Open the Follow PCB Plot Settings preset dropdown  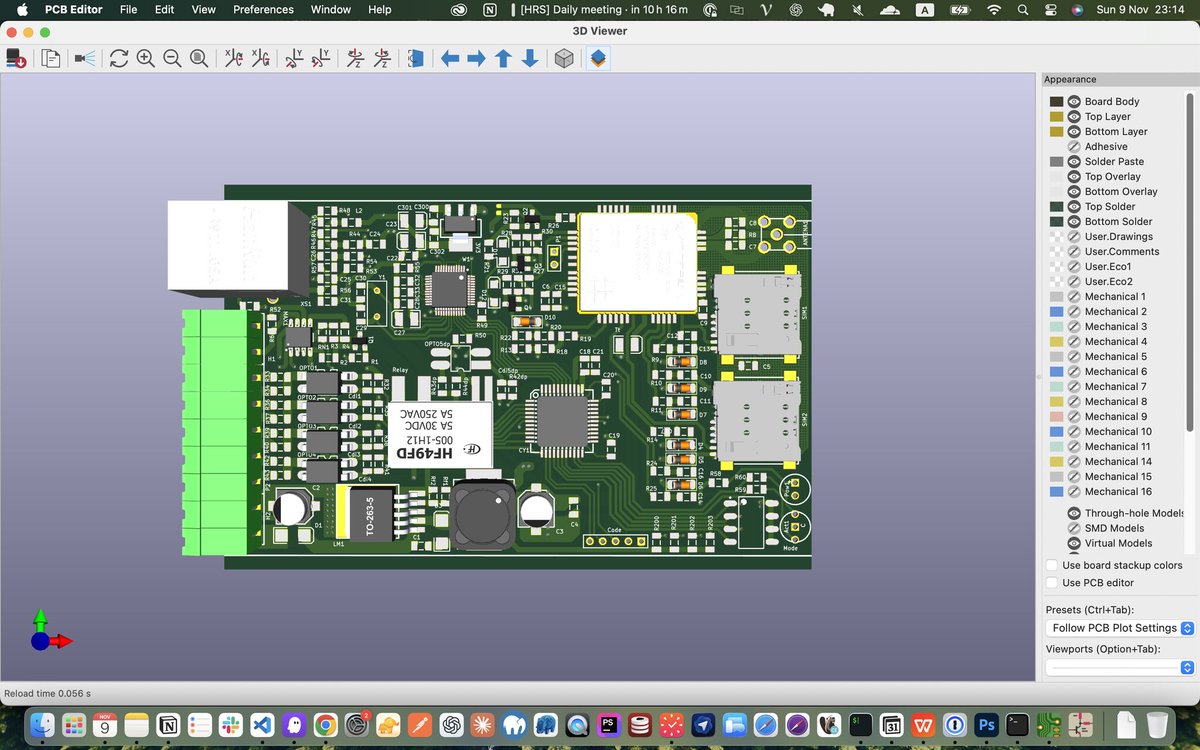[x=1119, y=628]
